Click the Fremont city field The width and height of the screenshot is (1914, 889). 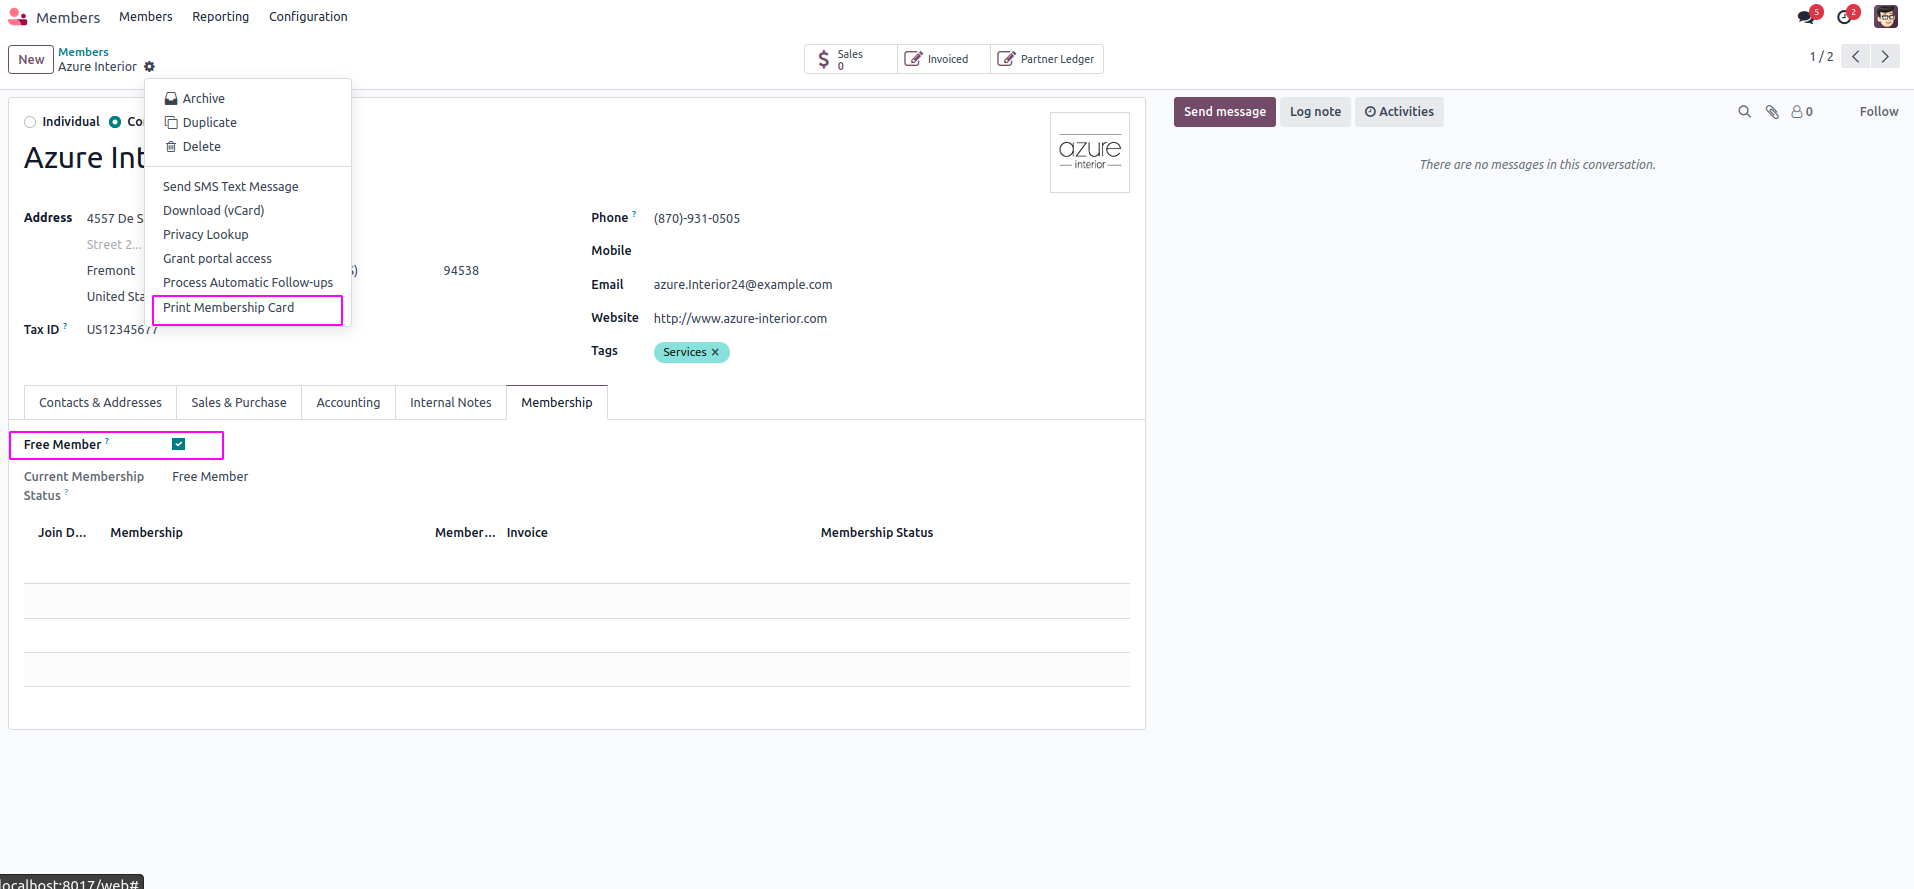(112, 270)
